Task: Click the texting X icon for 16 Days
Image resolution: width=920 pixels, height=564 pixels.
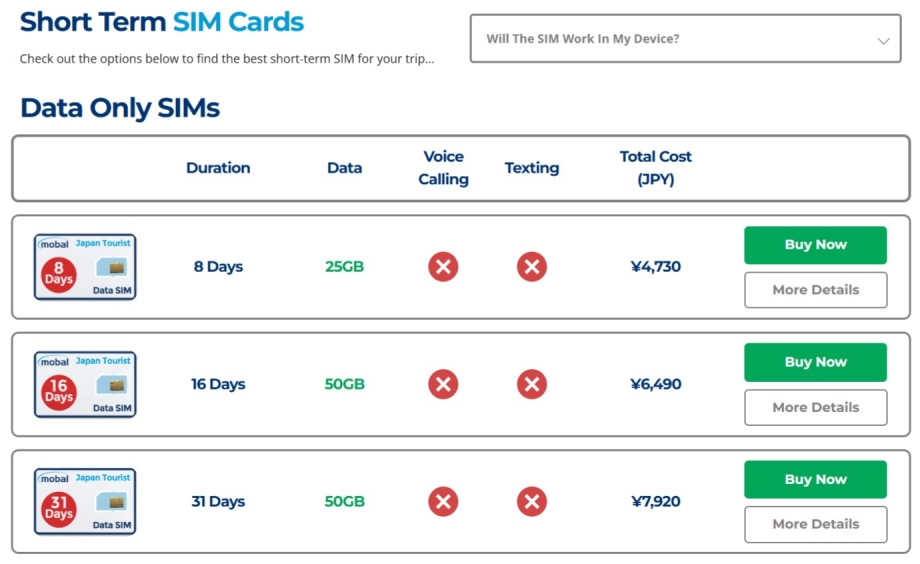Action: point(532,384)
